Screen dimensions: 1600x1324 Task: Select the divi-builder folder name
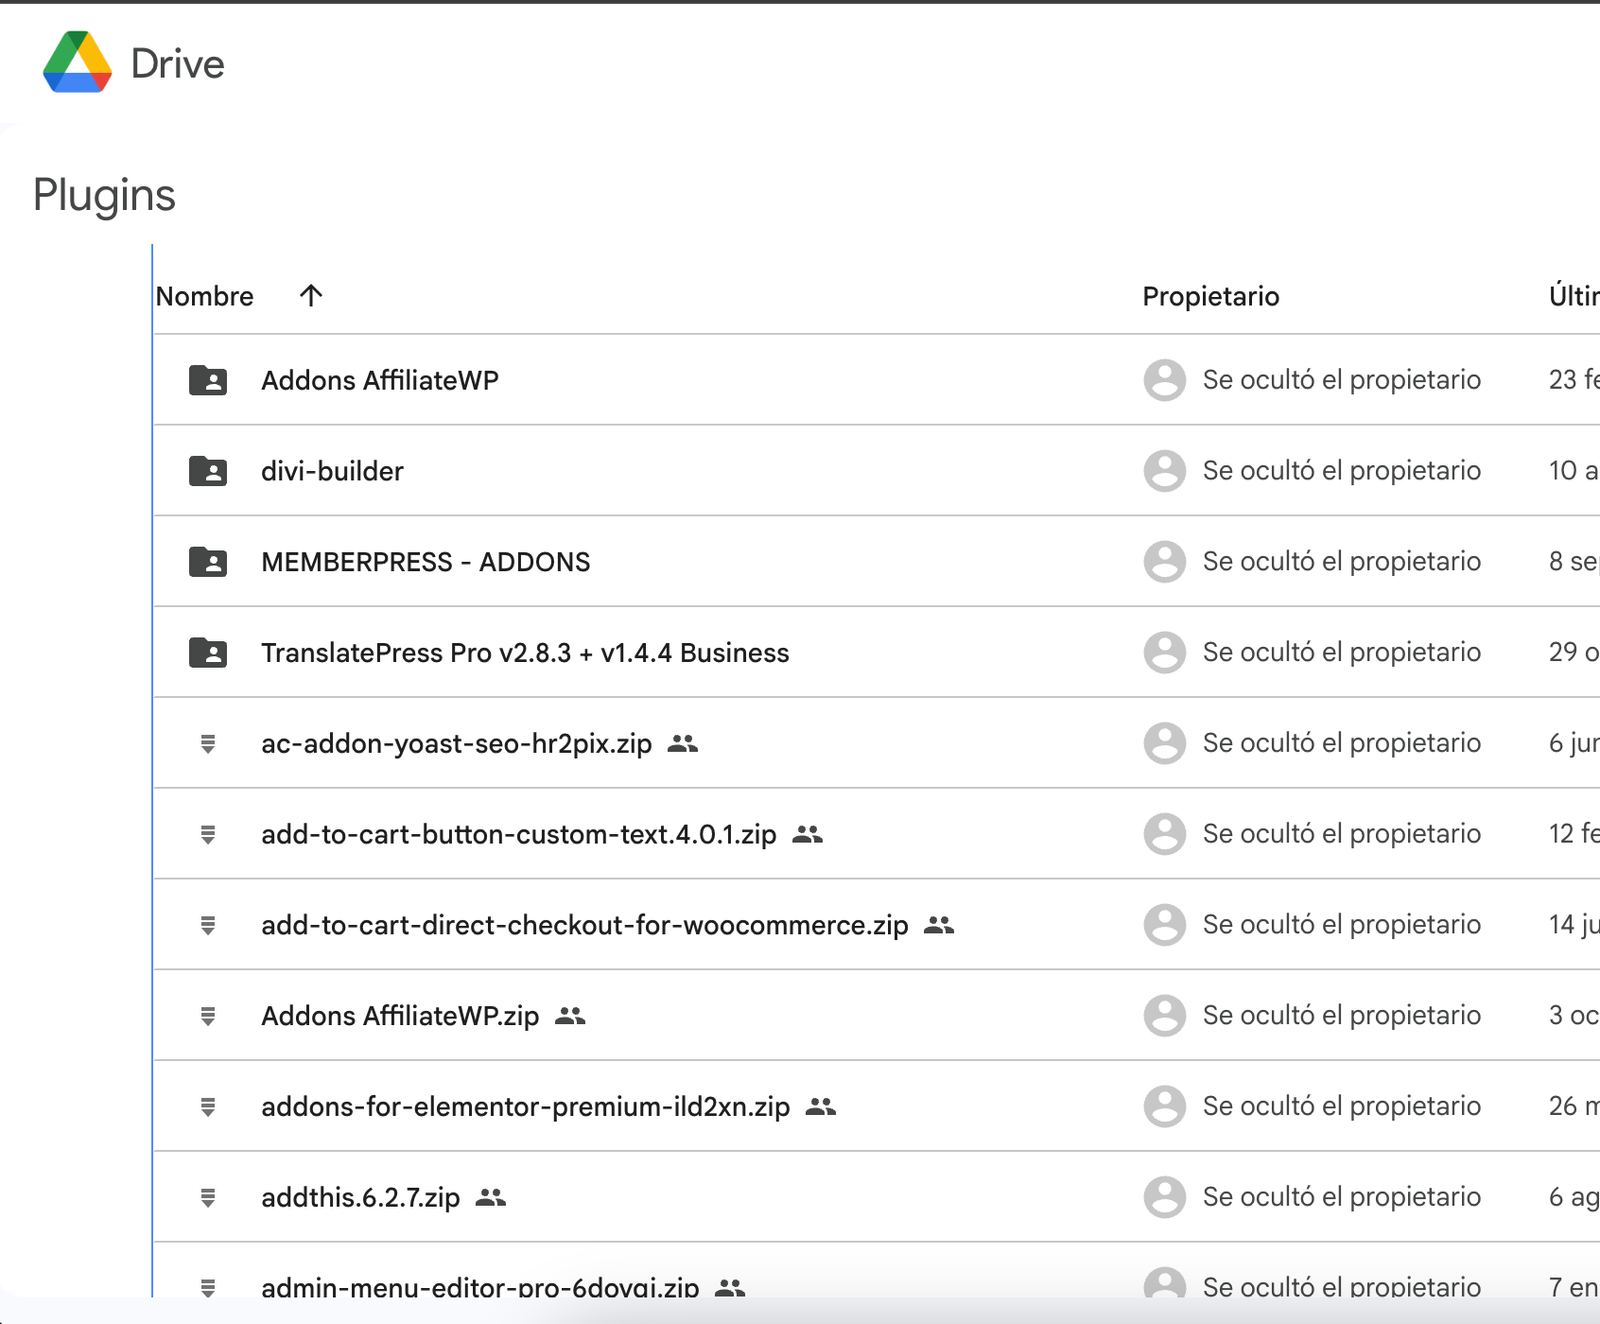pyautogui.click(x=332, y=471)
